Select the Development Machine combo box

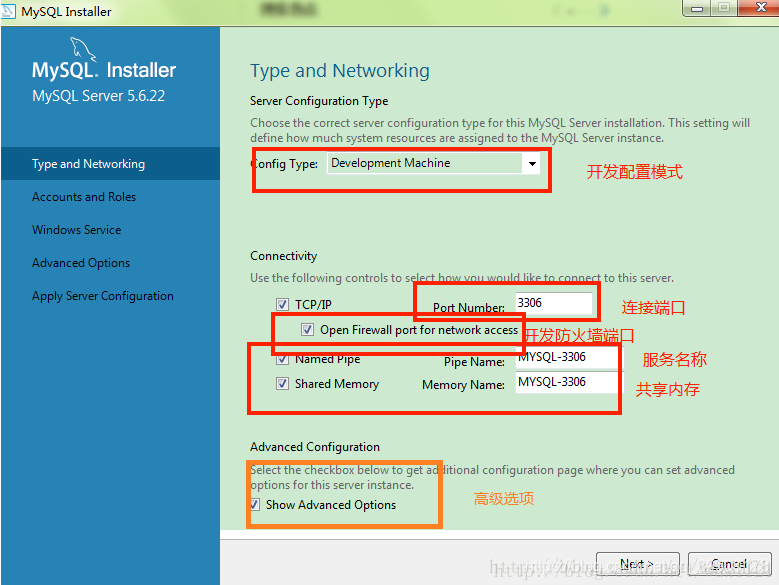click(x=434, y=163)
